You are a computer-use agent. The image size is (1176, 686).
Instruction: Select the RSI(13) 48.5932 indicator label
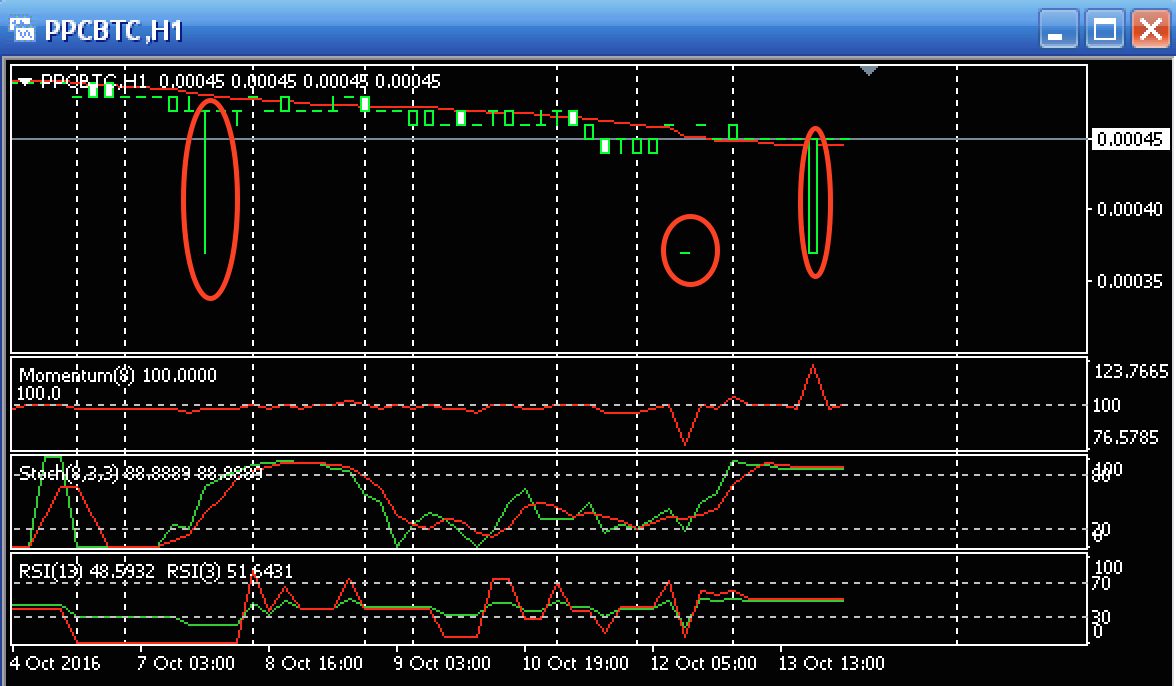click(x=87, y=571)
